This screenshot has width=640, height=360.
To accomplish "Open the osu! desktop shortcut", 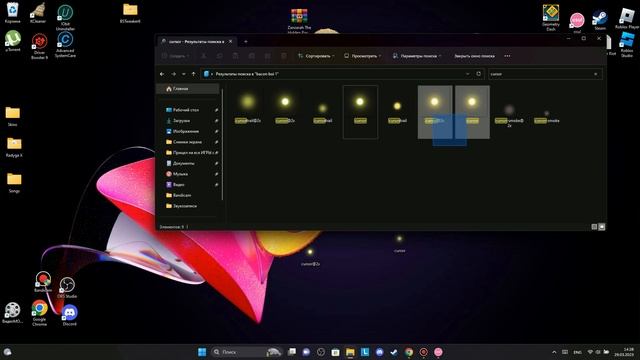I will (577, 22).
